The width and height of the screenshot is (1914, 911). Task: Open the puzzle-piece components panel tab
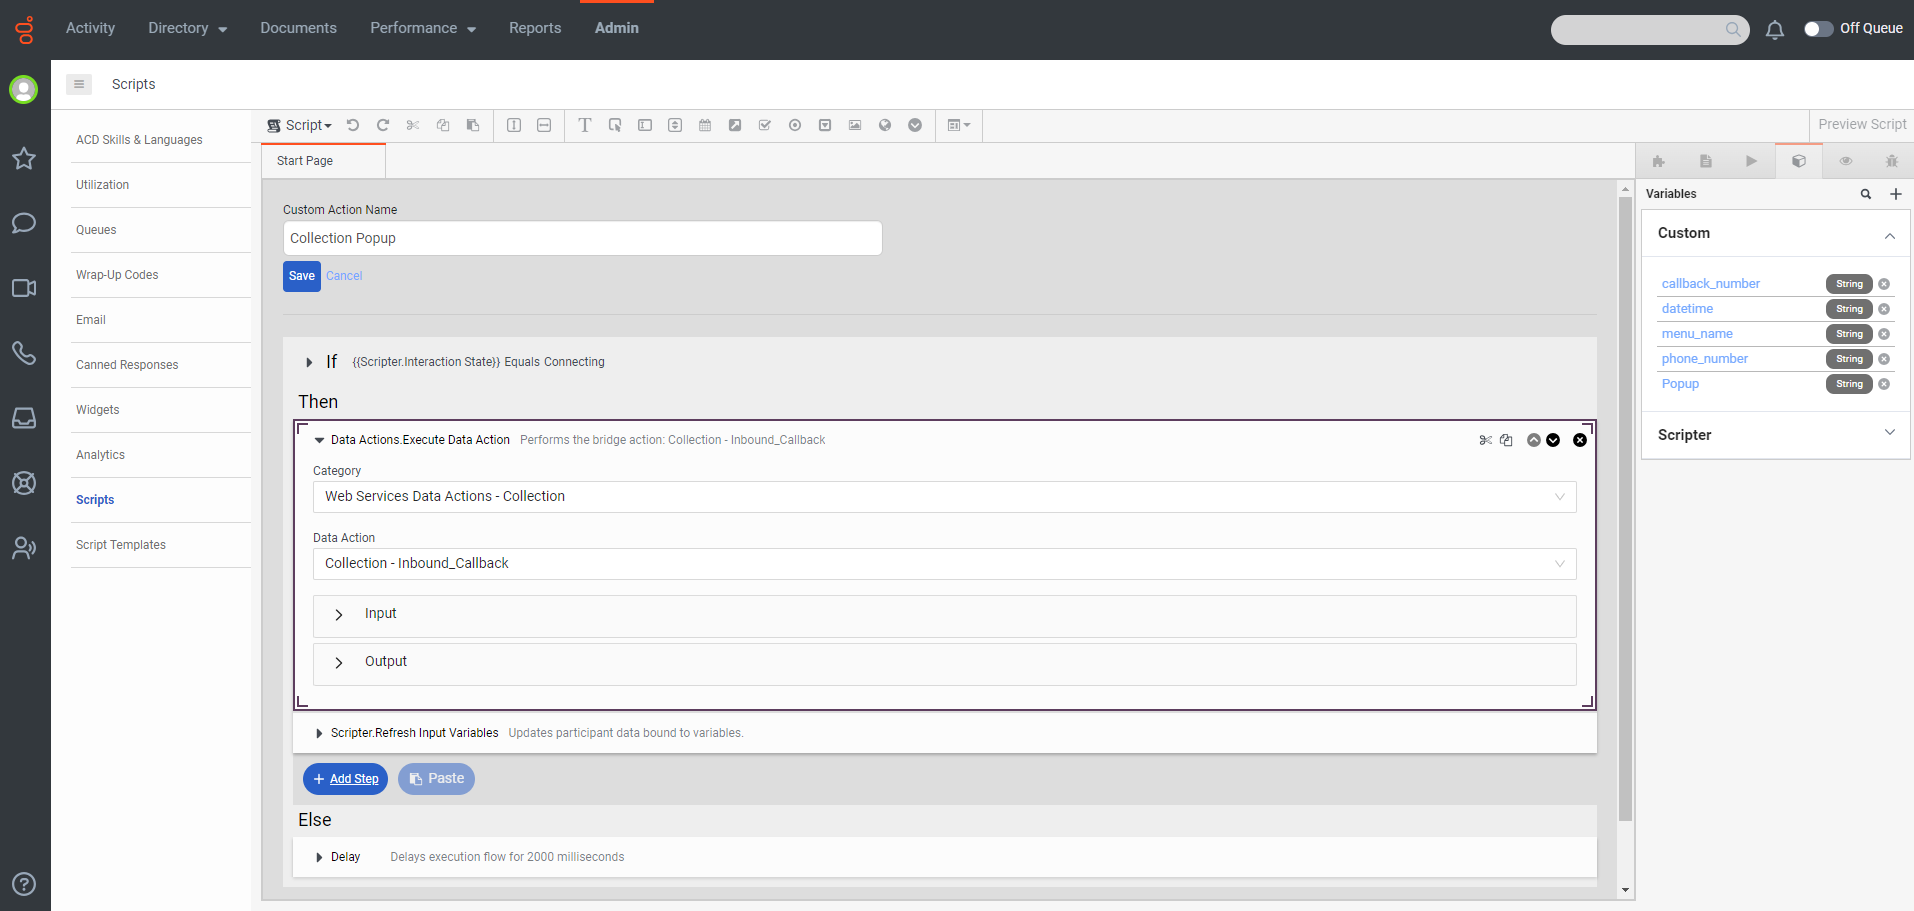(x=1659, y=161)
